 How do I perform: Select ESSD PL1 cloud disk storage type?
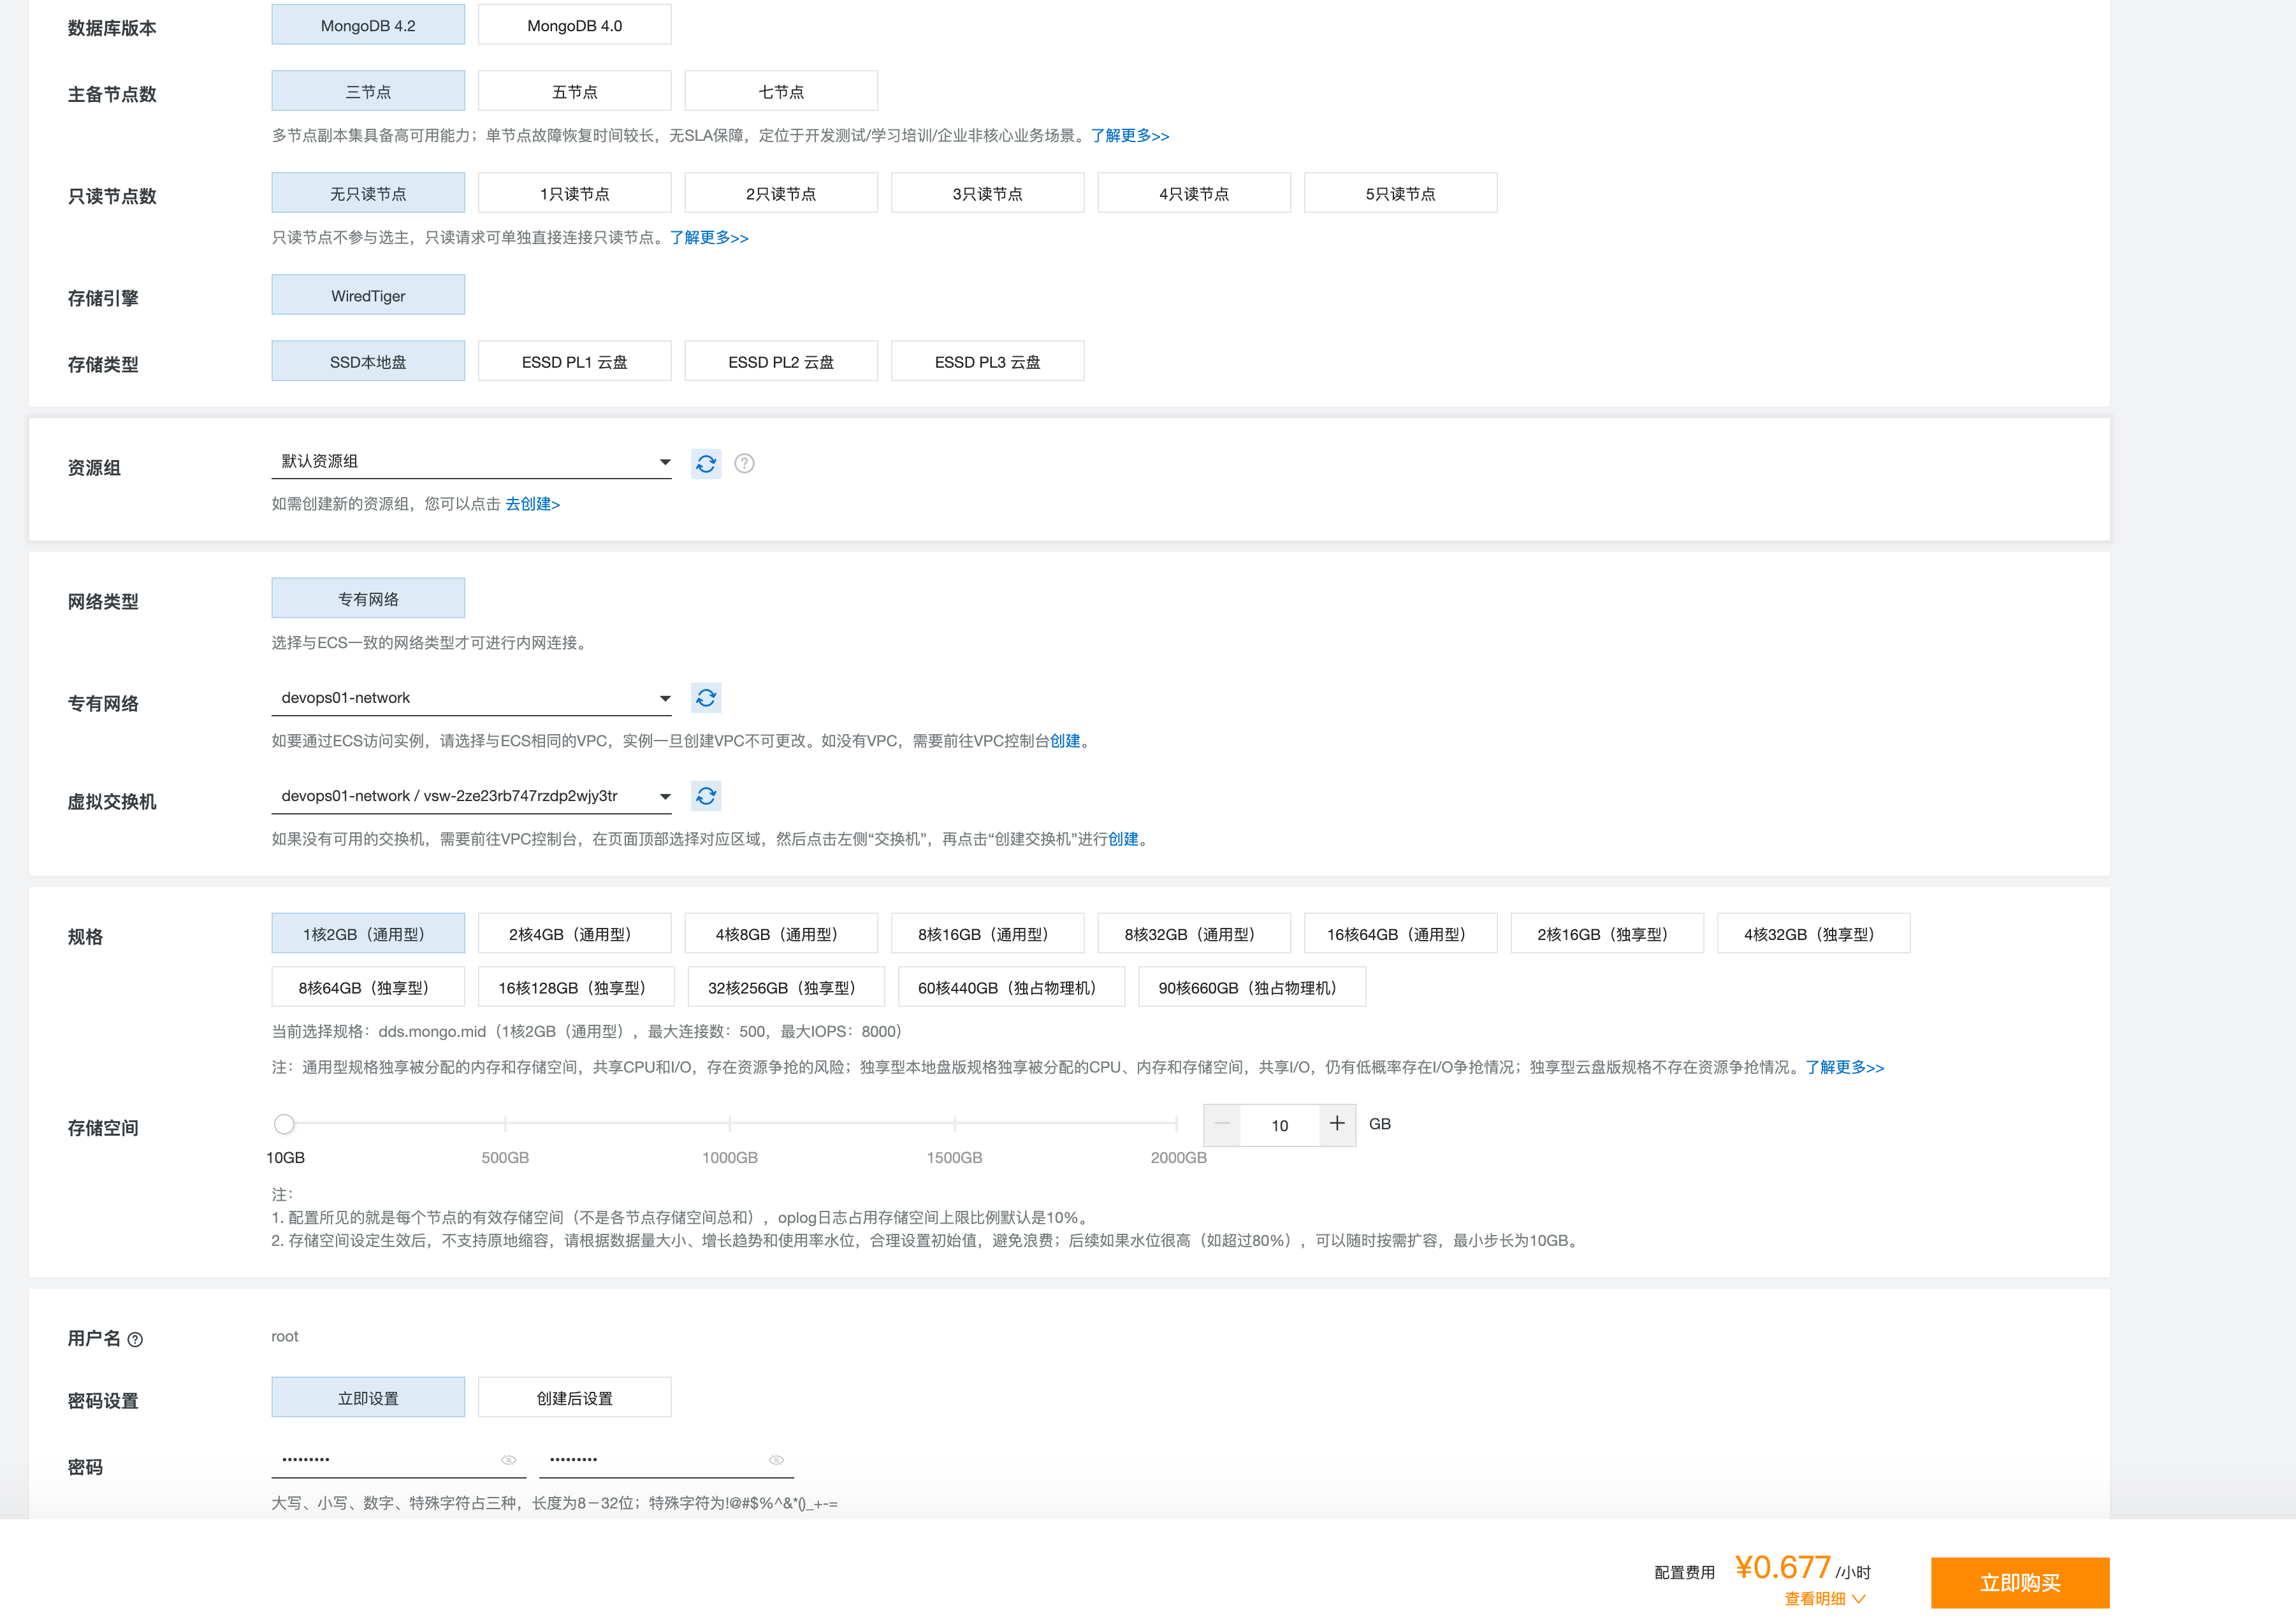pyautogui.click(x=574, y=361)
